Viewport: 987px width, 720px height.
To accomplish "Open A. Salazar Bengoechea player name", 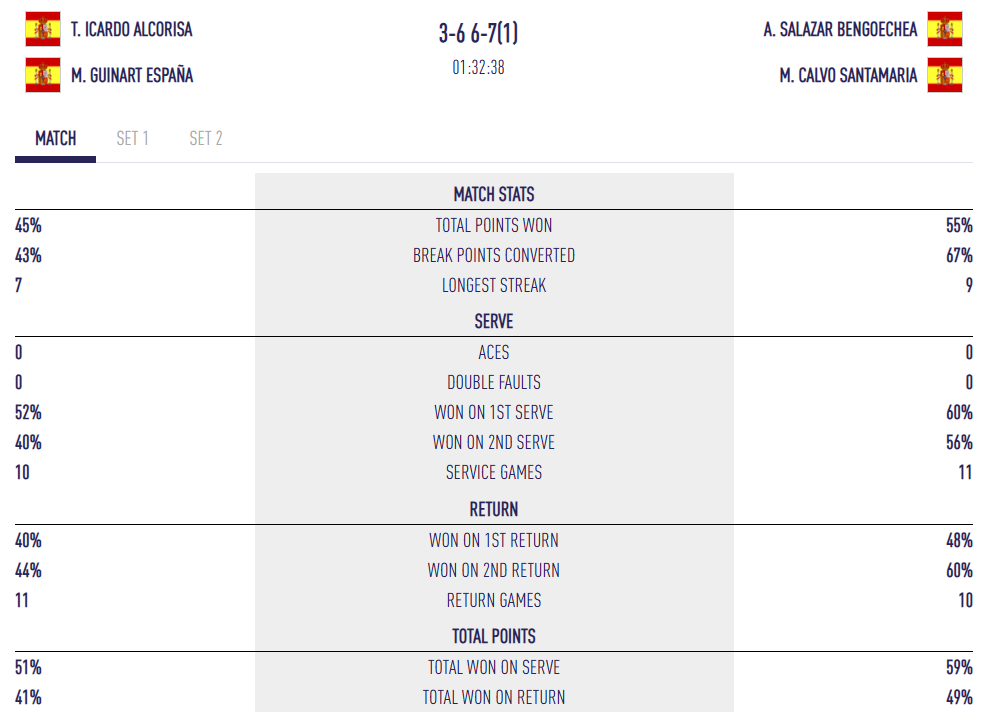I will [840, 29].
